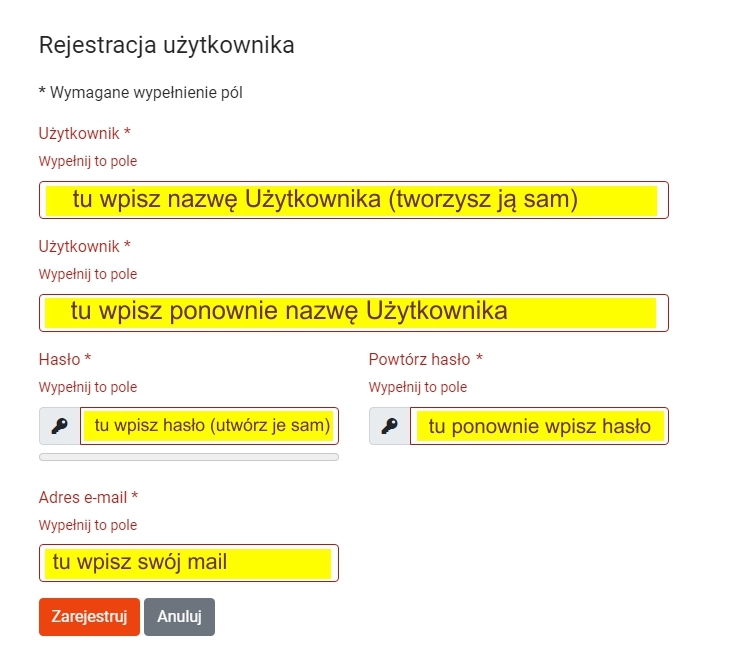Submit the form with Zarejestruj button
Image resolution: width=738 pixels, height=659 pixels.
coord(89,617)
